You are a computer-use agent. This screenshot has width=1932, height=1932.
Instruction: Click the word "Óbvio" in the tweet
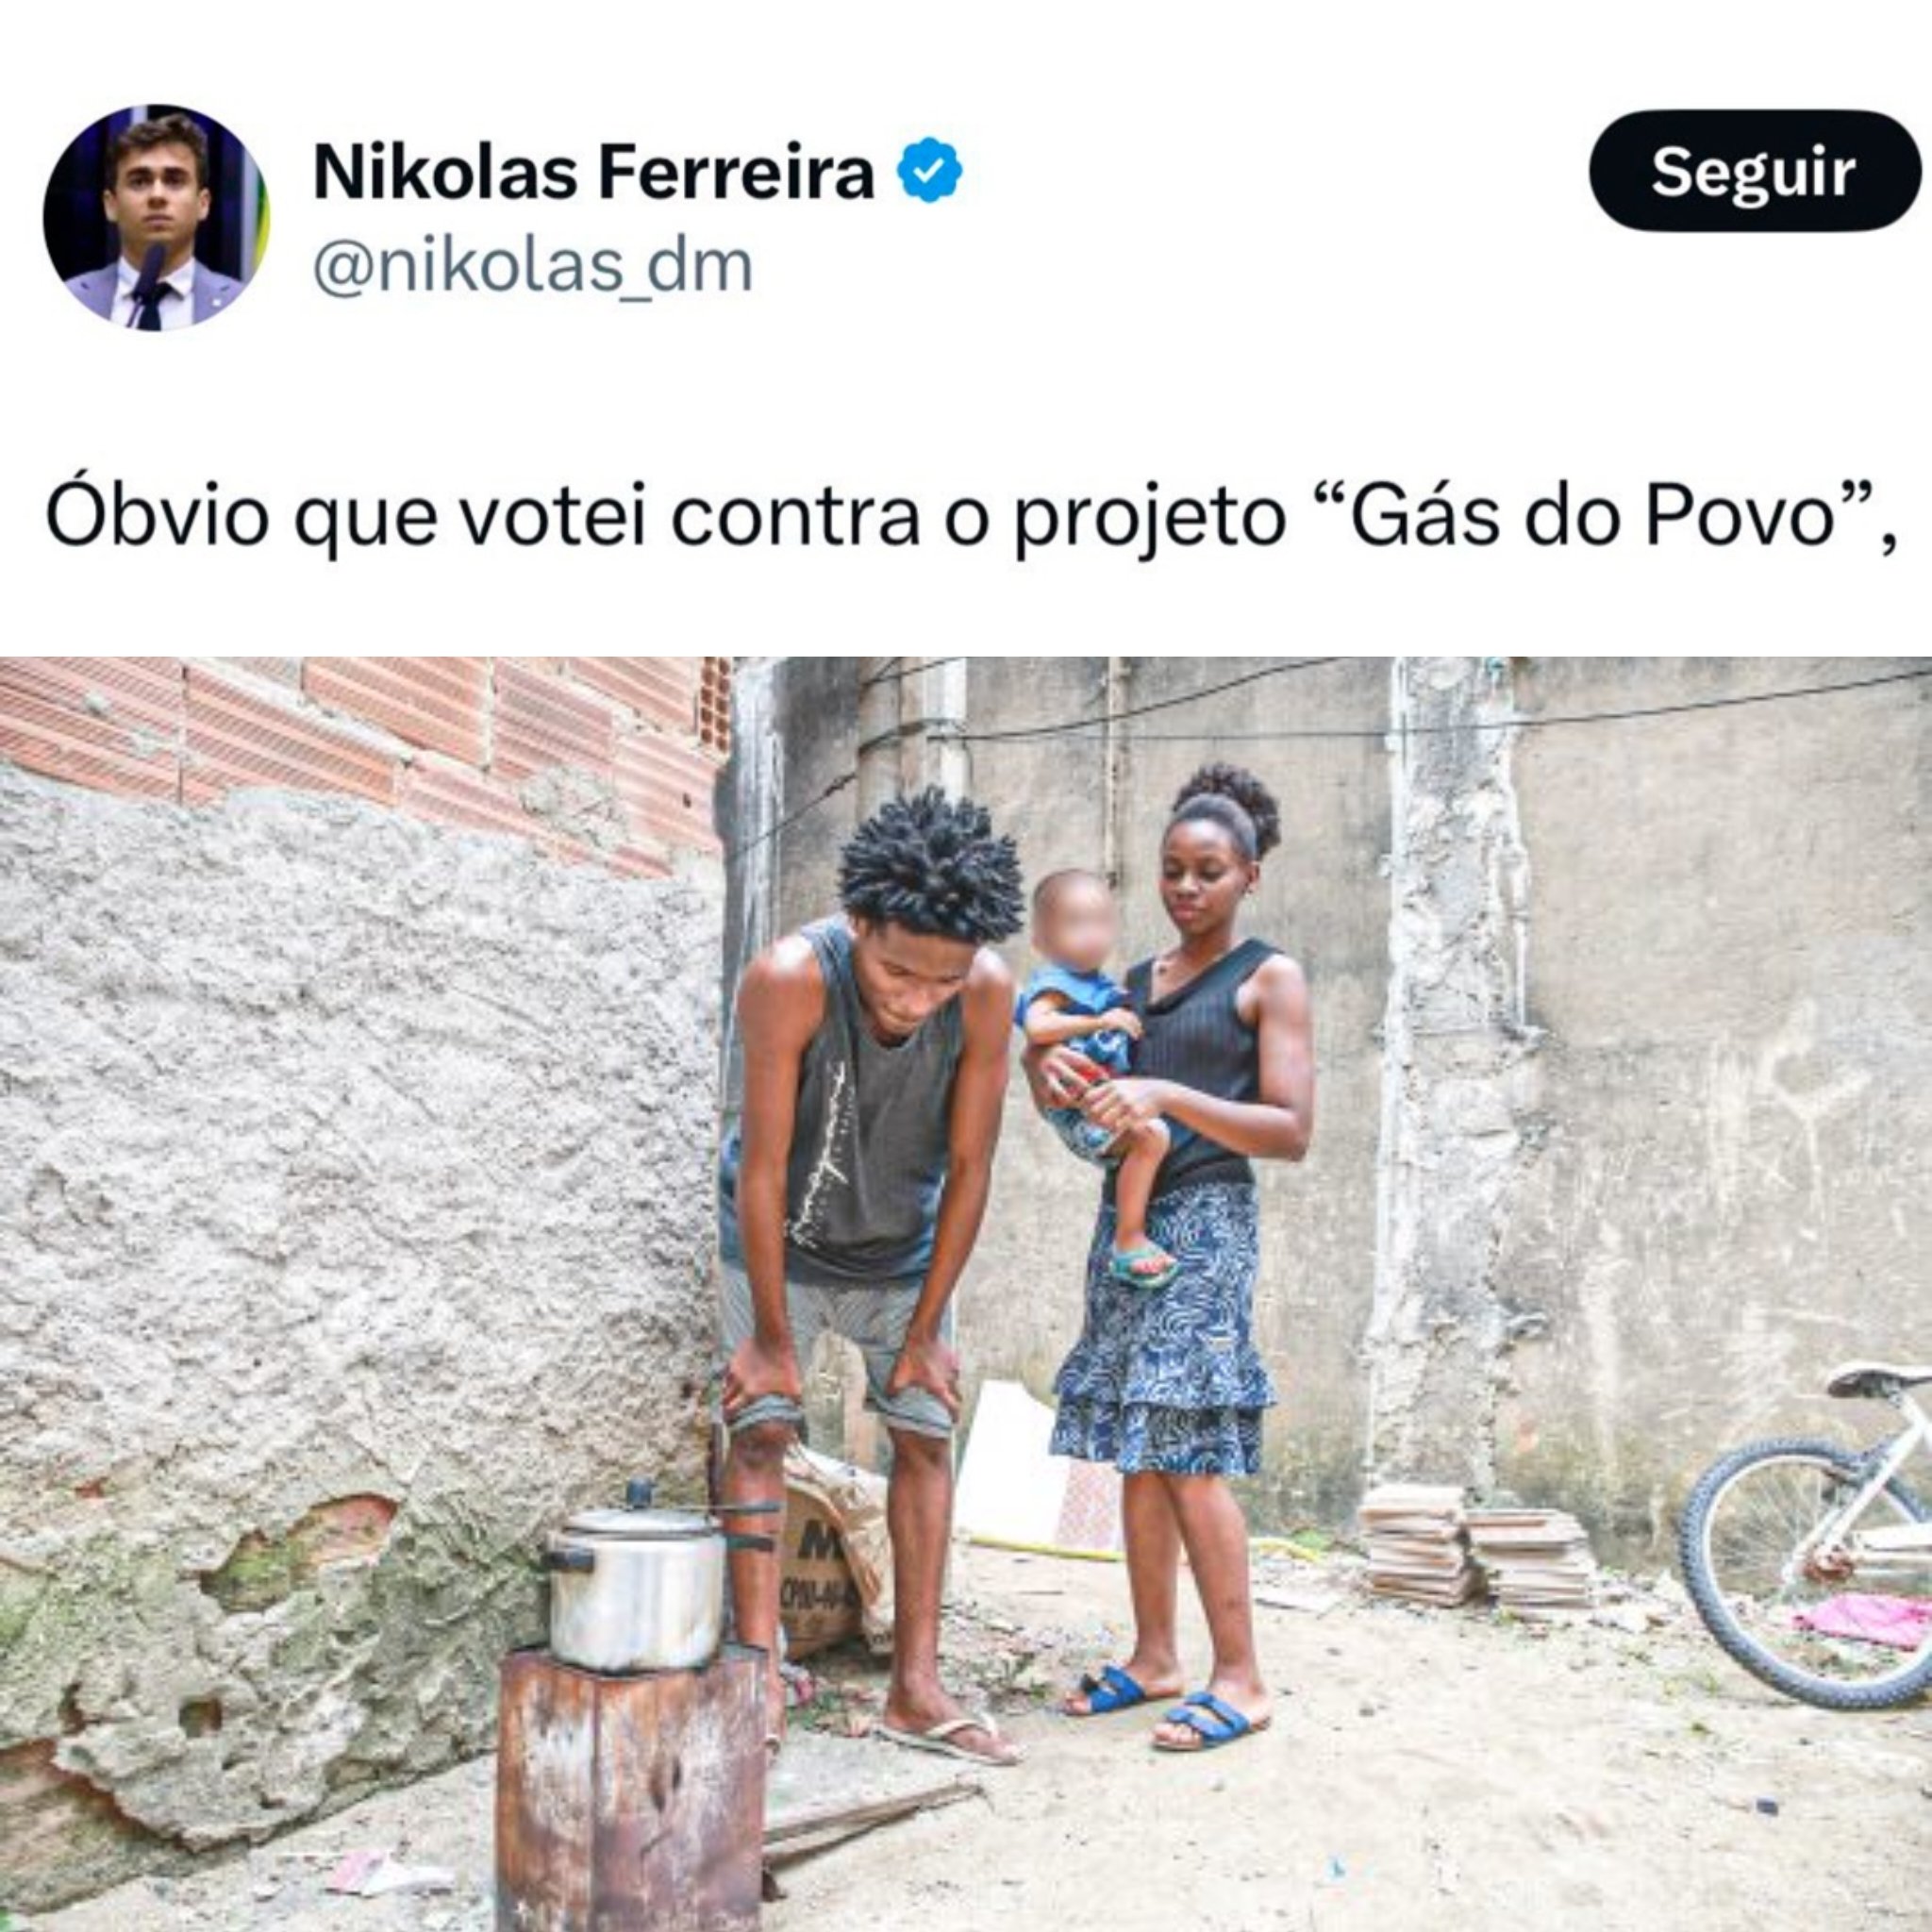coord(157,513)
